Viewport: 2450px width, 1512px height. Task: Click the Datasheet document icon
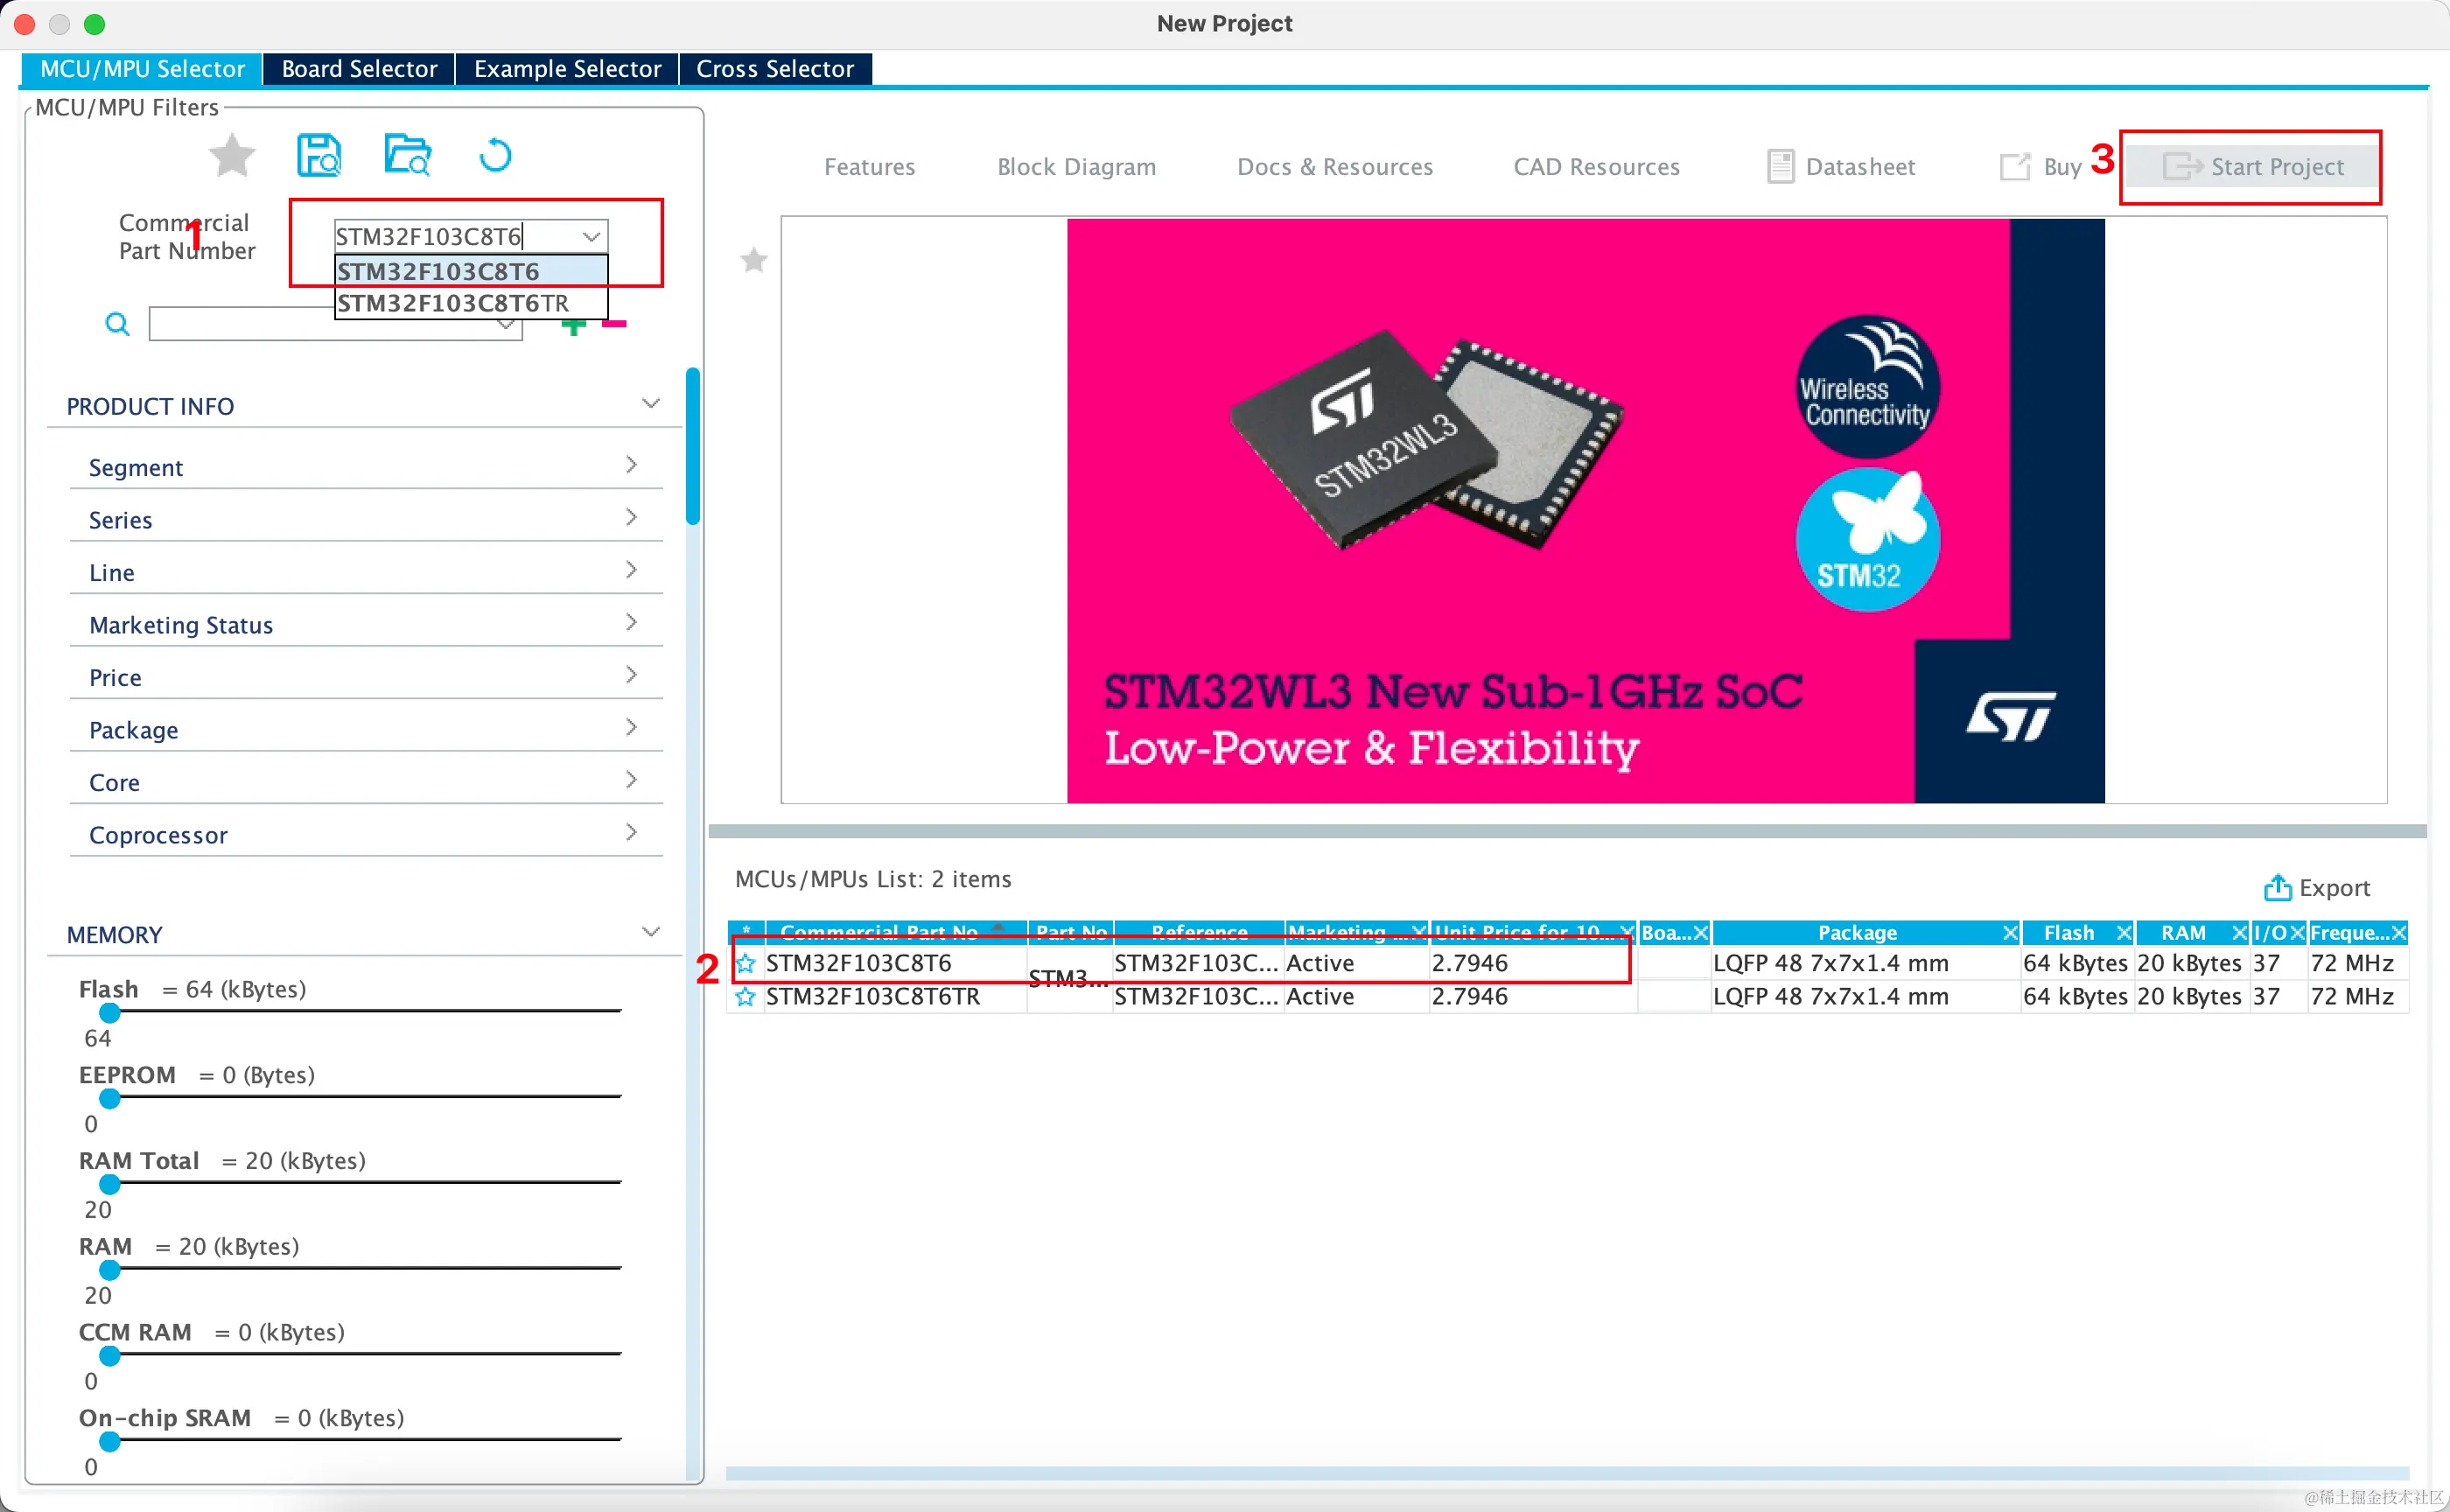coord(1781,166)
